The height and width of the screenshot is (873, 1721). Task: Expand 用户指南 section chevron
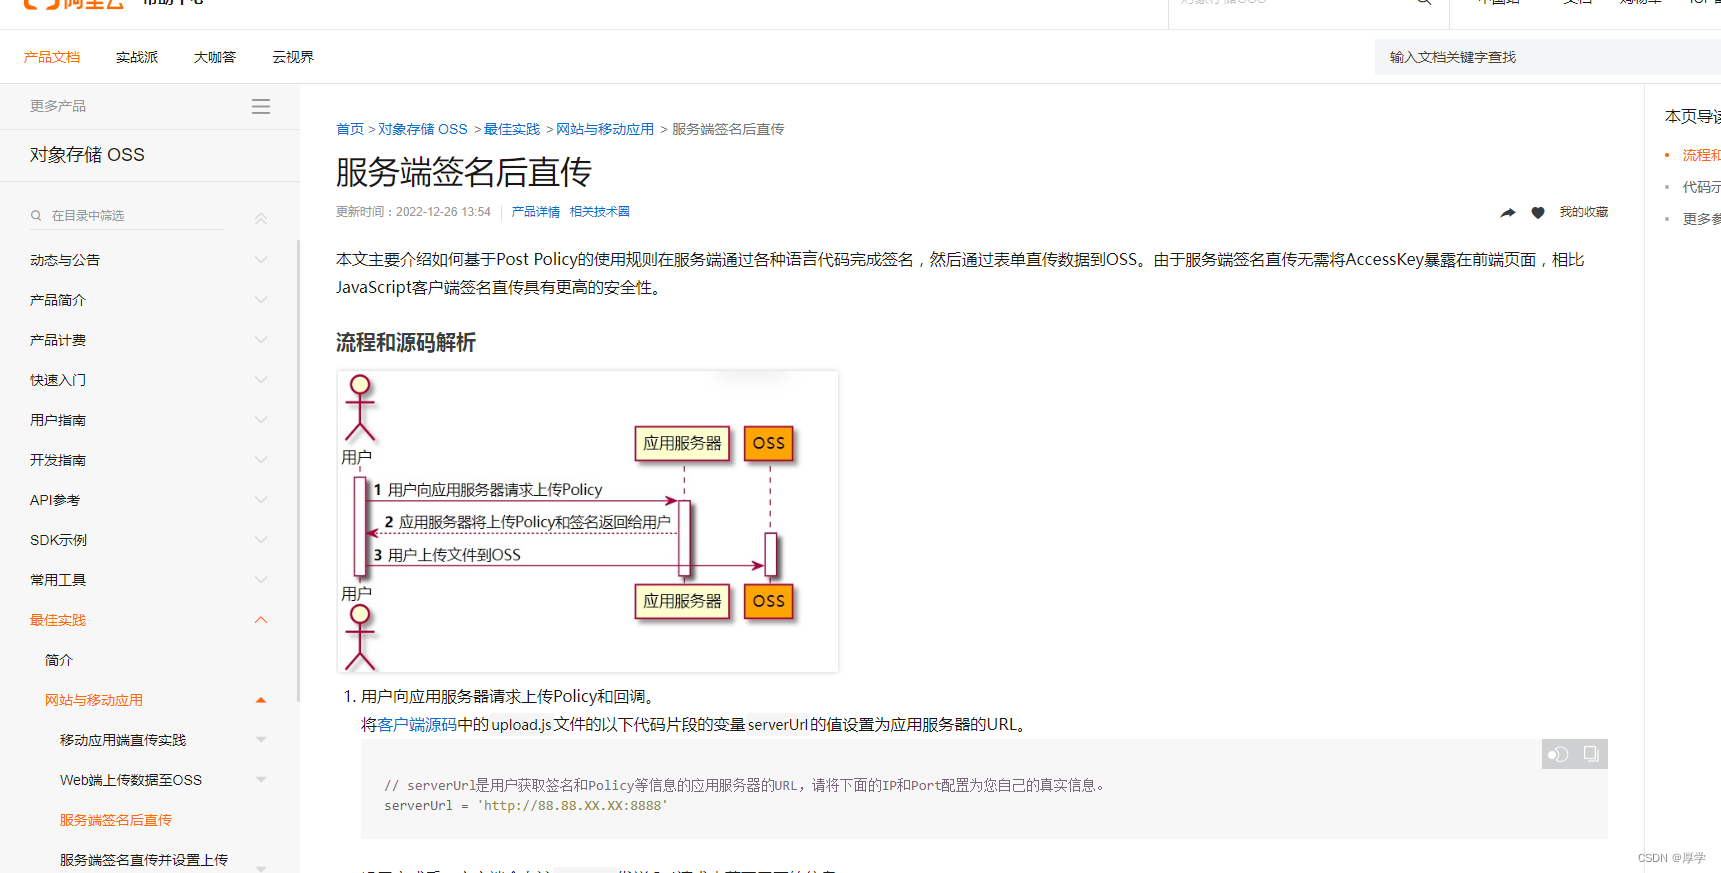(261, 420)
